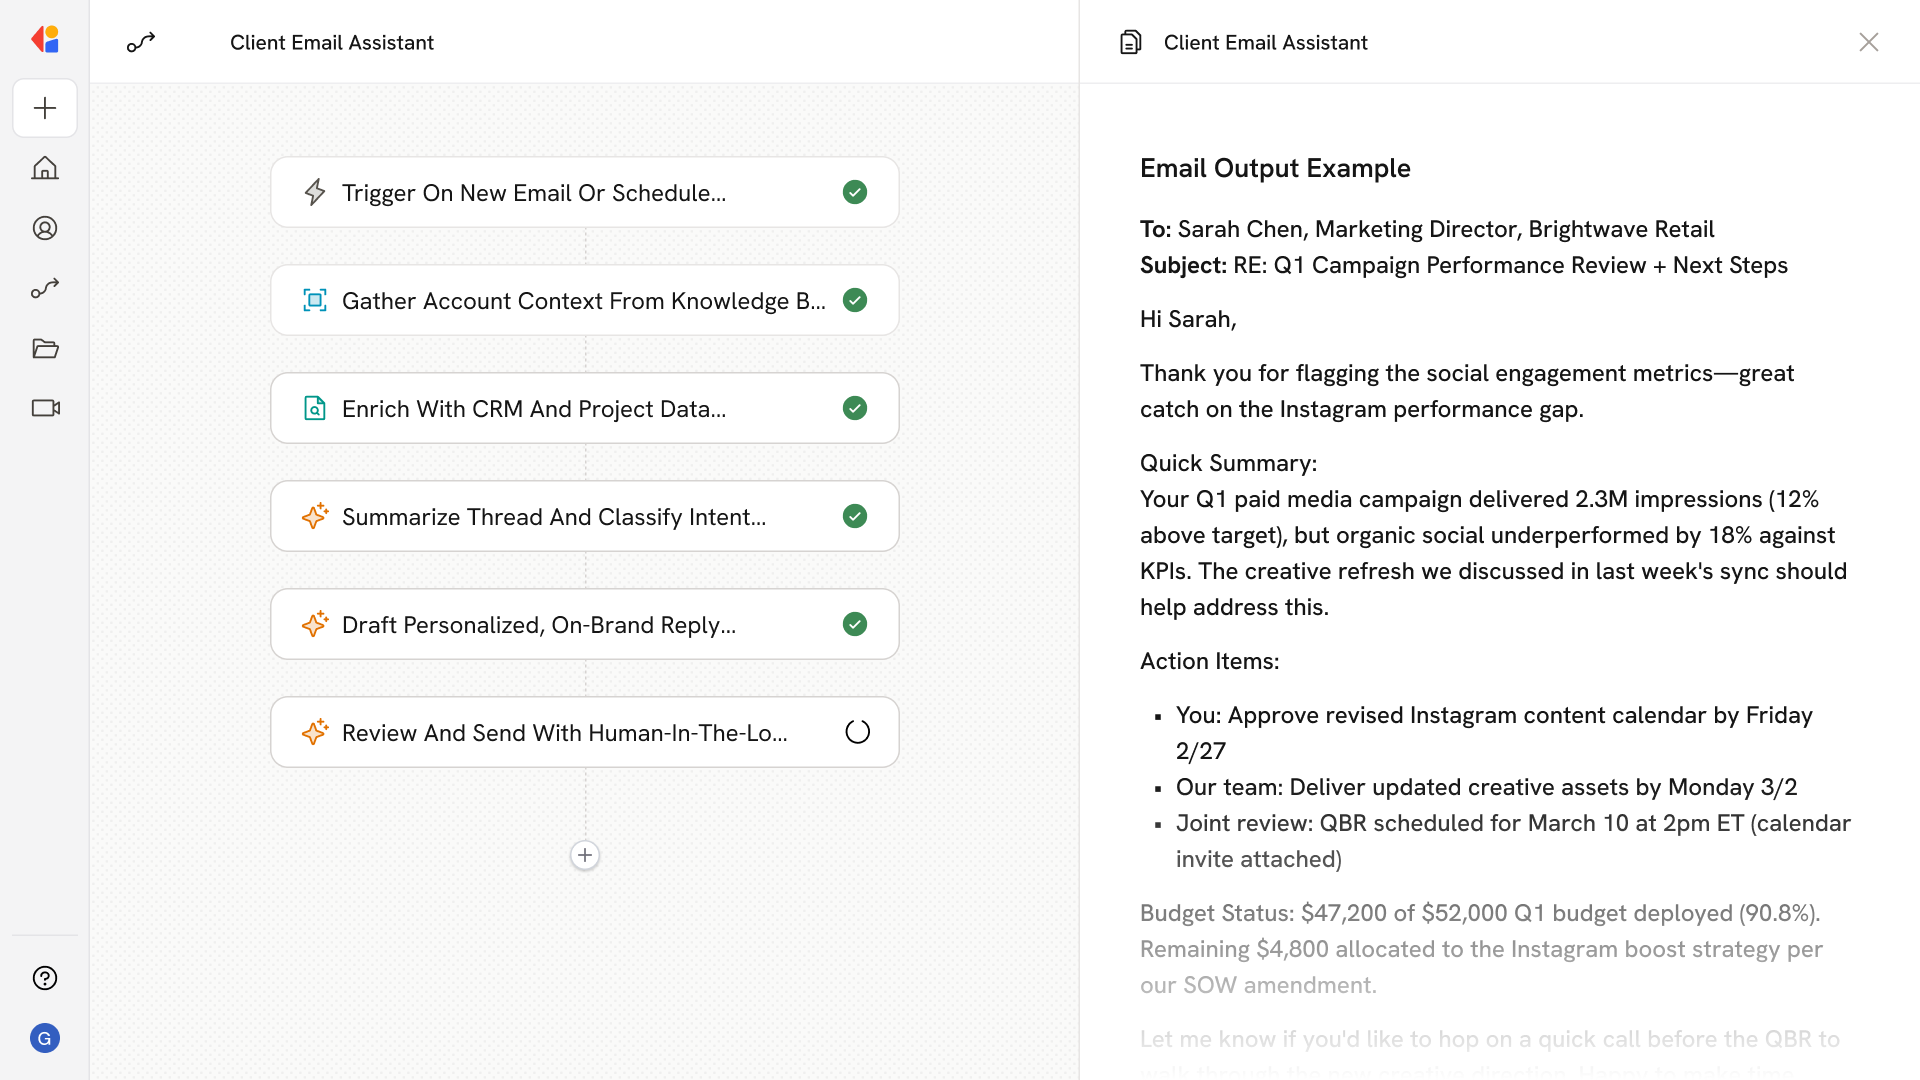The width and height of the screenshot is (1920, 1080).
Task: Click the app logo at top left
Action: tap(45, 40)
